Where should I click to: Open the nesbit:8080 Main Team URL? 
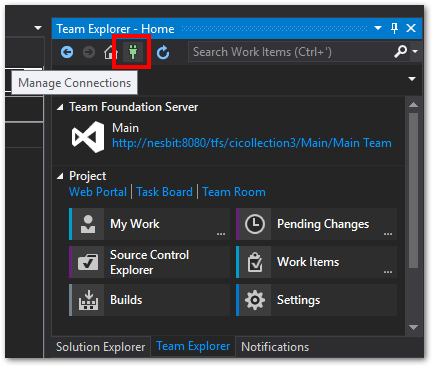(252, 143)
